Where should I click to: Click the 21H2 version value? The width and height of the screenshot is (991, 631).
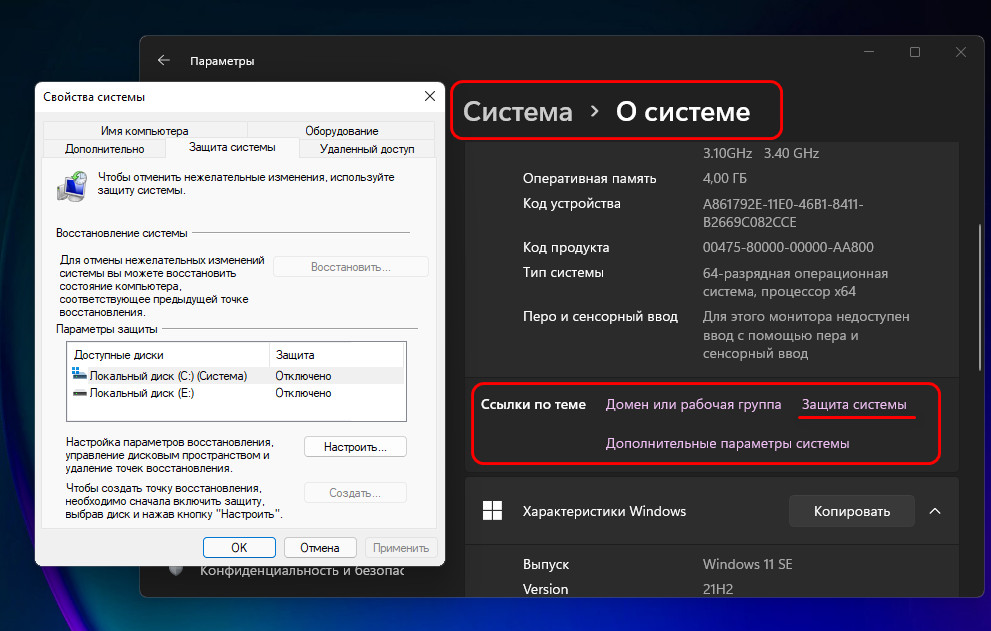718,589
